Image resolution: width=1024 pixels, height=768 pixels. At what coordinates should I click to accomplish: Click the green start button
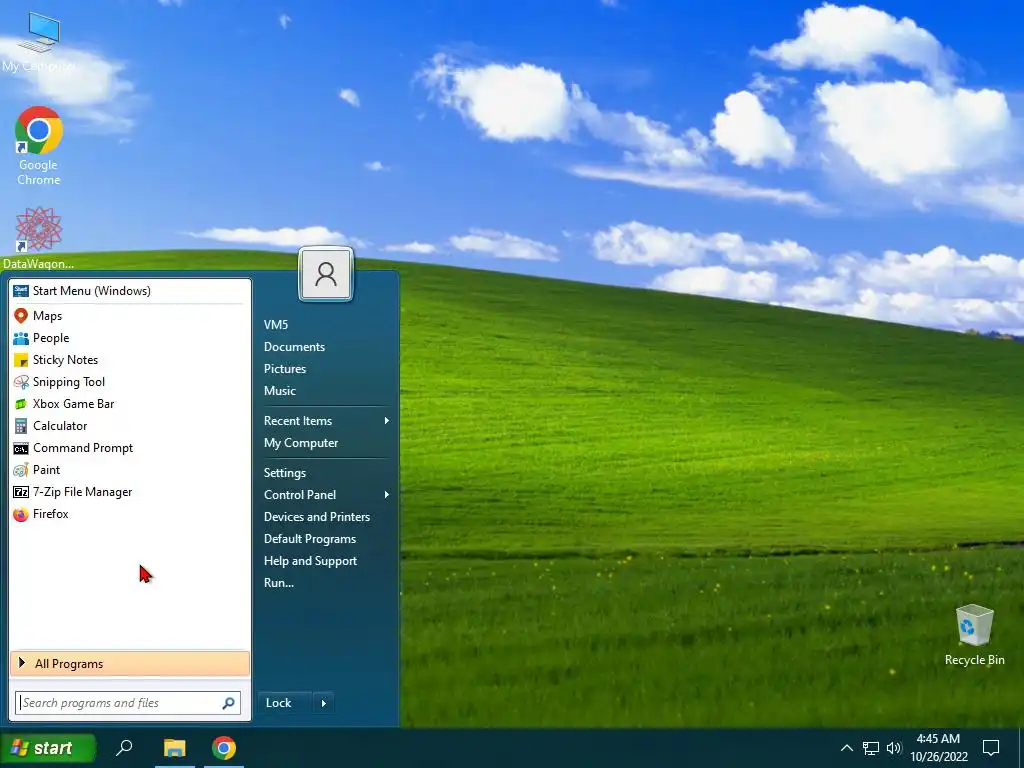click(48, 748)
